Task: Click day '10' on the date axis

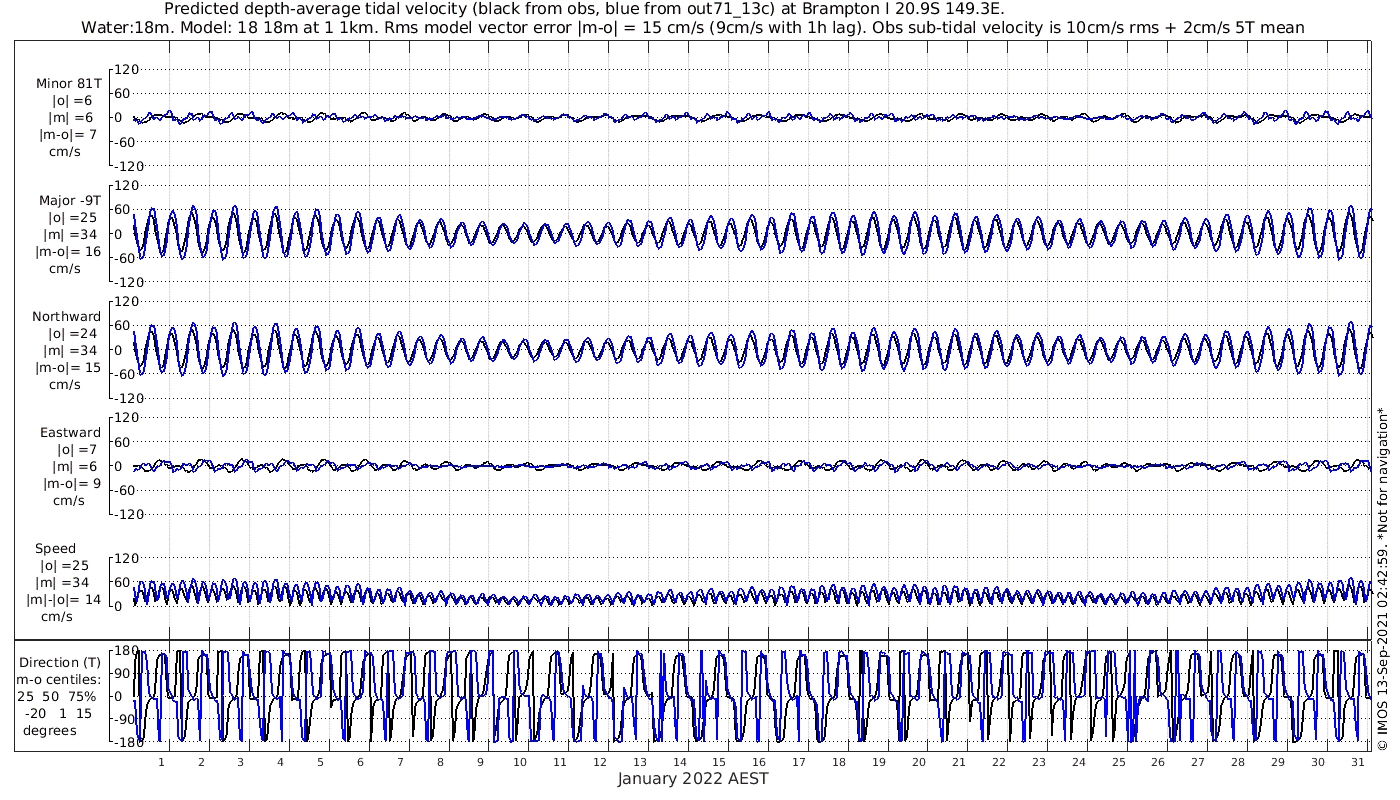Action: click(x=519, y=762)
